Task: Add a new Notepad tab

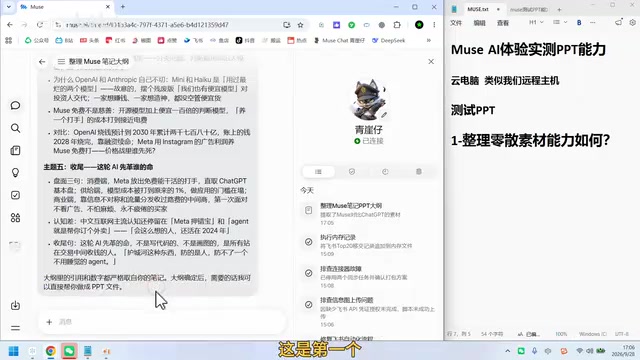Action: pyautogui.click(x=559, y=9)
